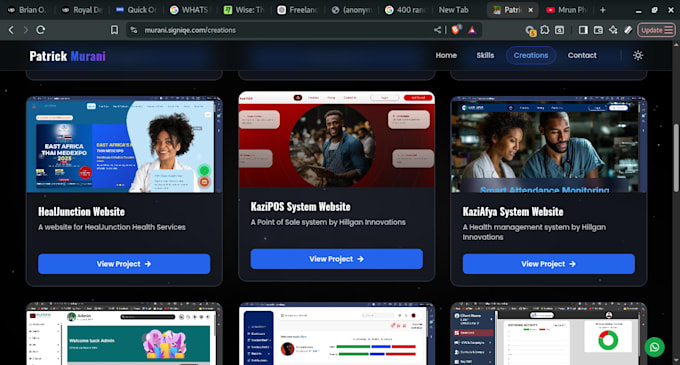Open the HealJunction Website preview image

click(x=124, y=145)
